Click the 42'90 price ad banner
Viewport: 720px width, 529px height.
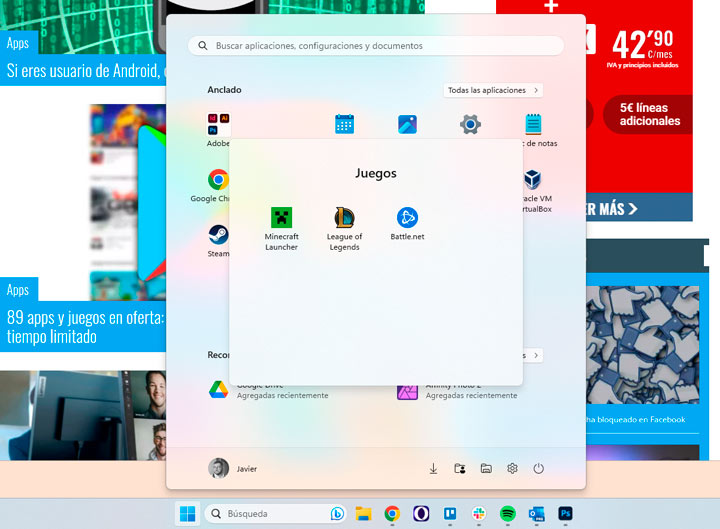[643, 48]
